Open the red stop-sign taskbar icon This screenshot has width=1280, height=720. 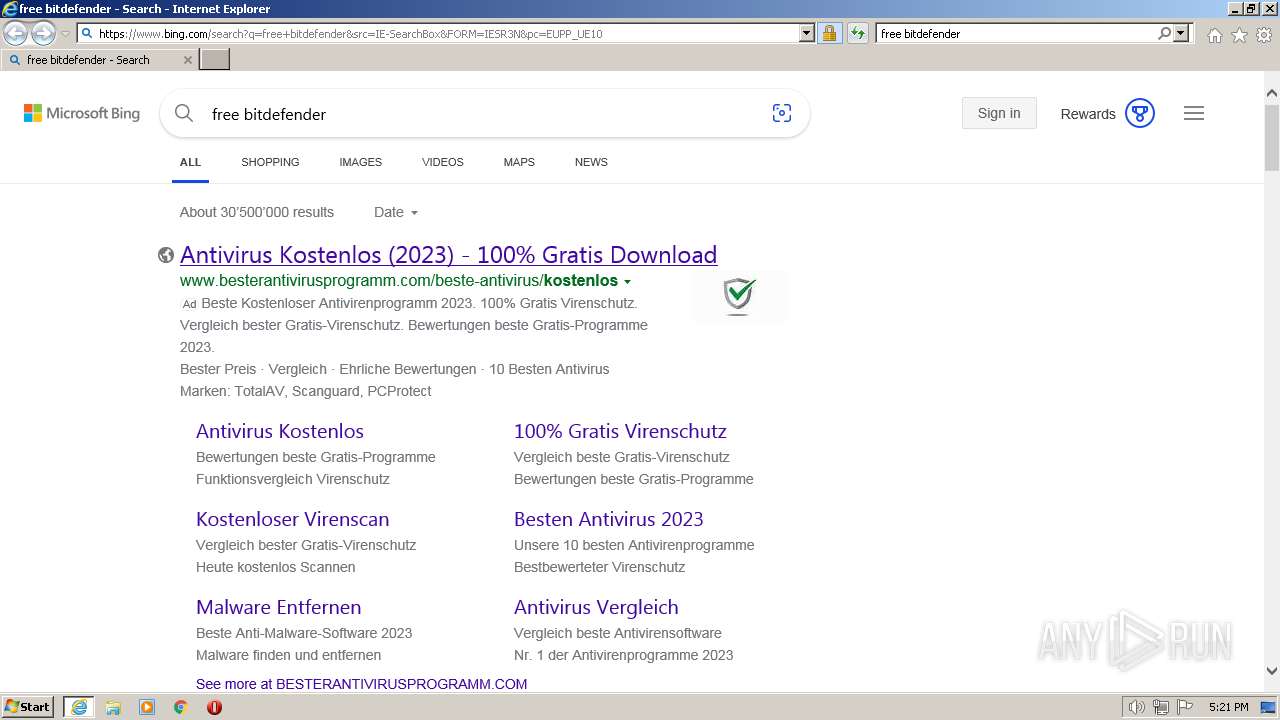coord(214,707)
